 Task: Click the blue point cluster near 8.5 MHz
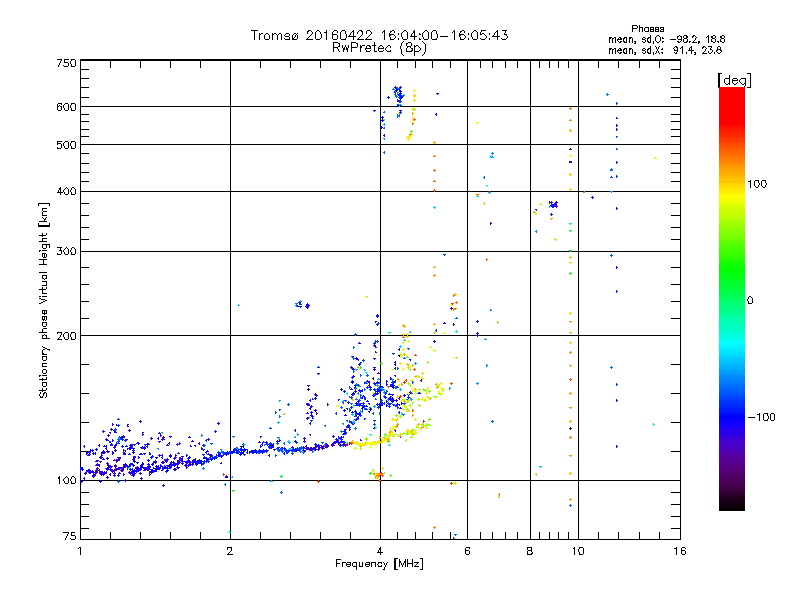click(x=553, y=205)
